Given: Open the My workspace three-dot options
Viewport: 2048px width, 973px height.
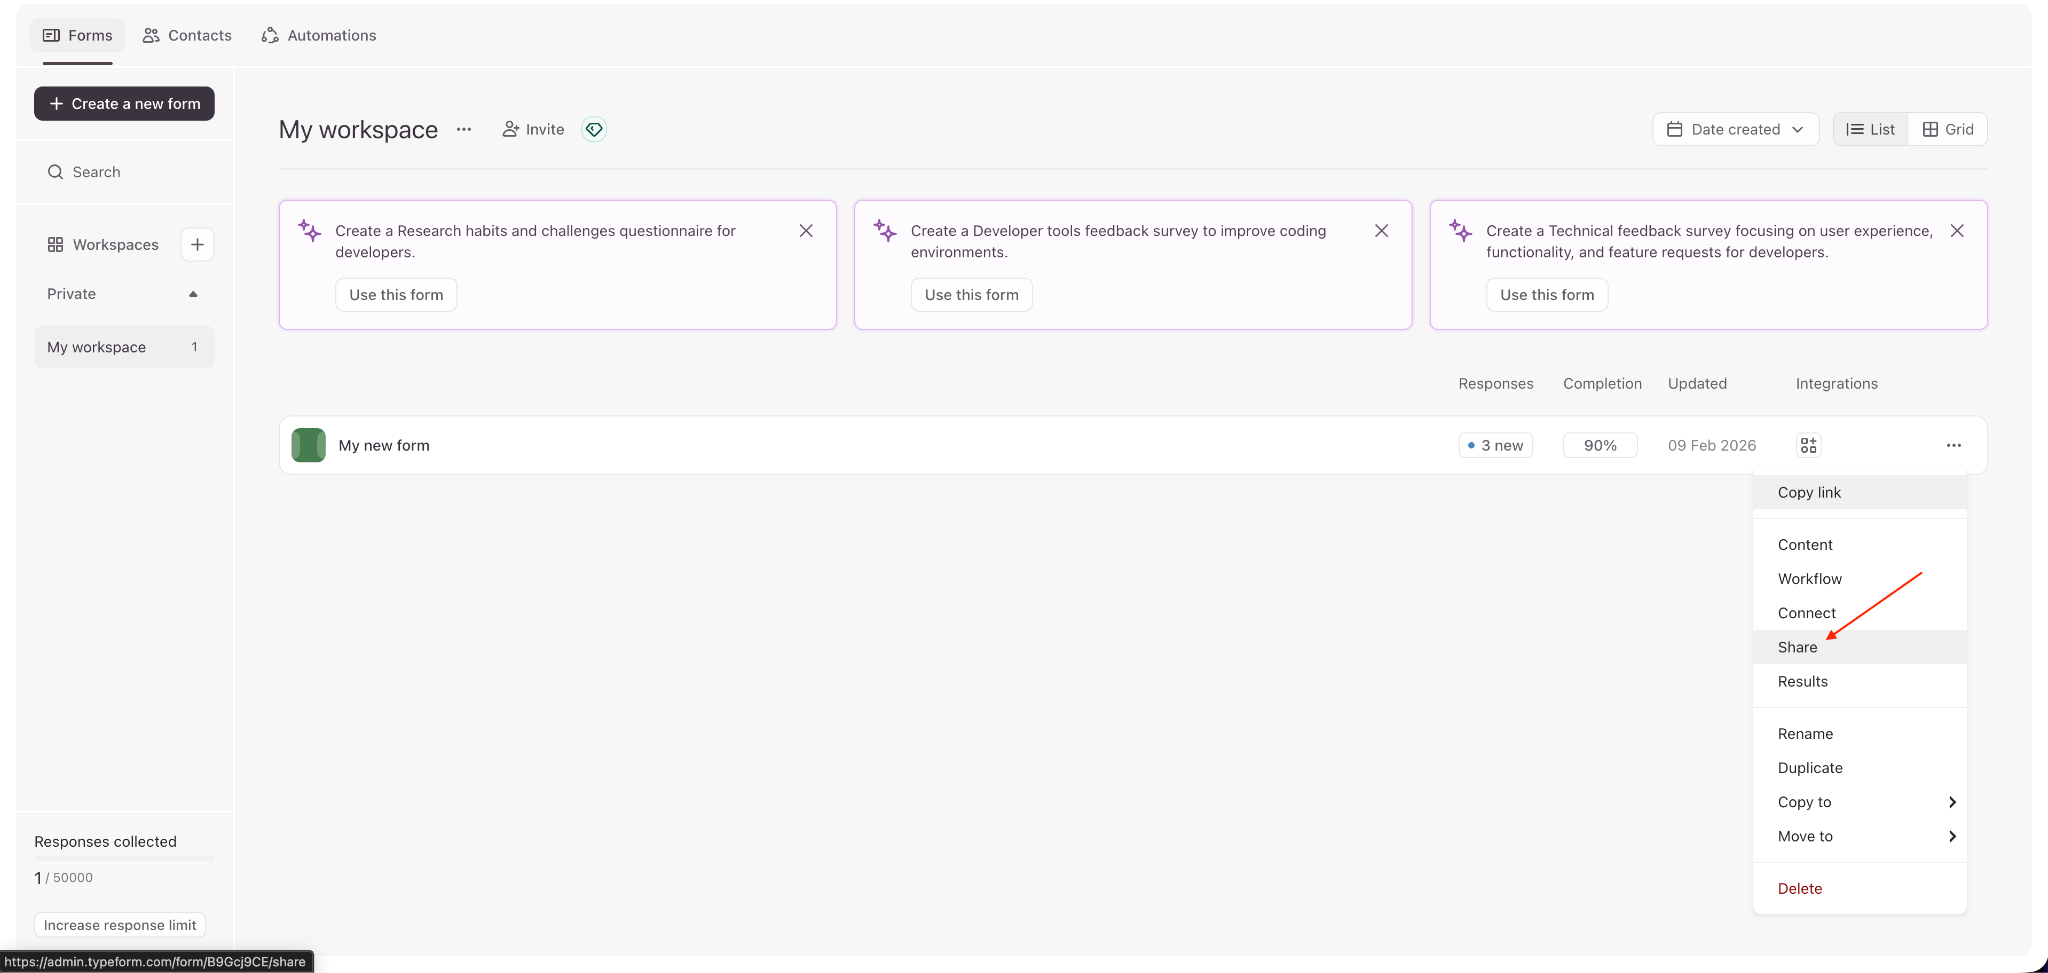Looking at the screenshot, I should click(x=464, y=129).
